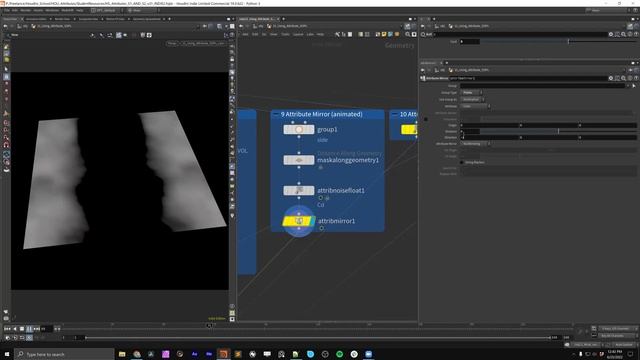Stop timeline playback
This screenshot has width=640, height=360.
coord(22,329)
